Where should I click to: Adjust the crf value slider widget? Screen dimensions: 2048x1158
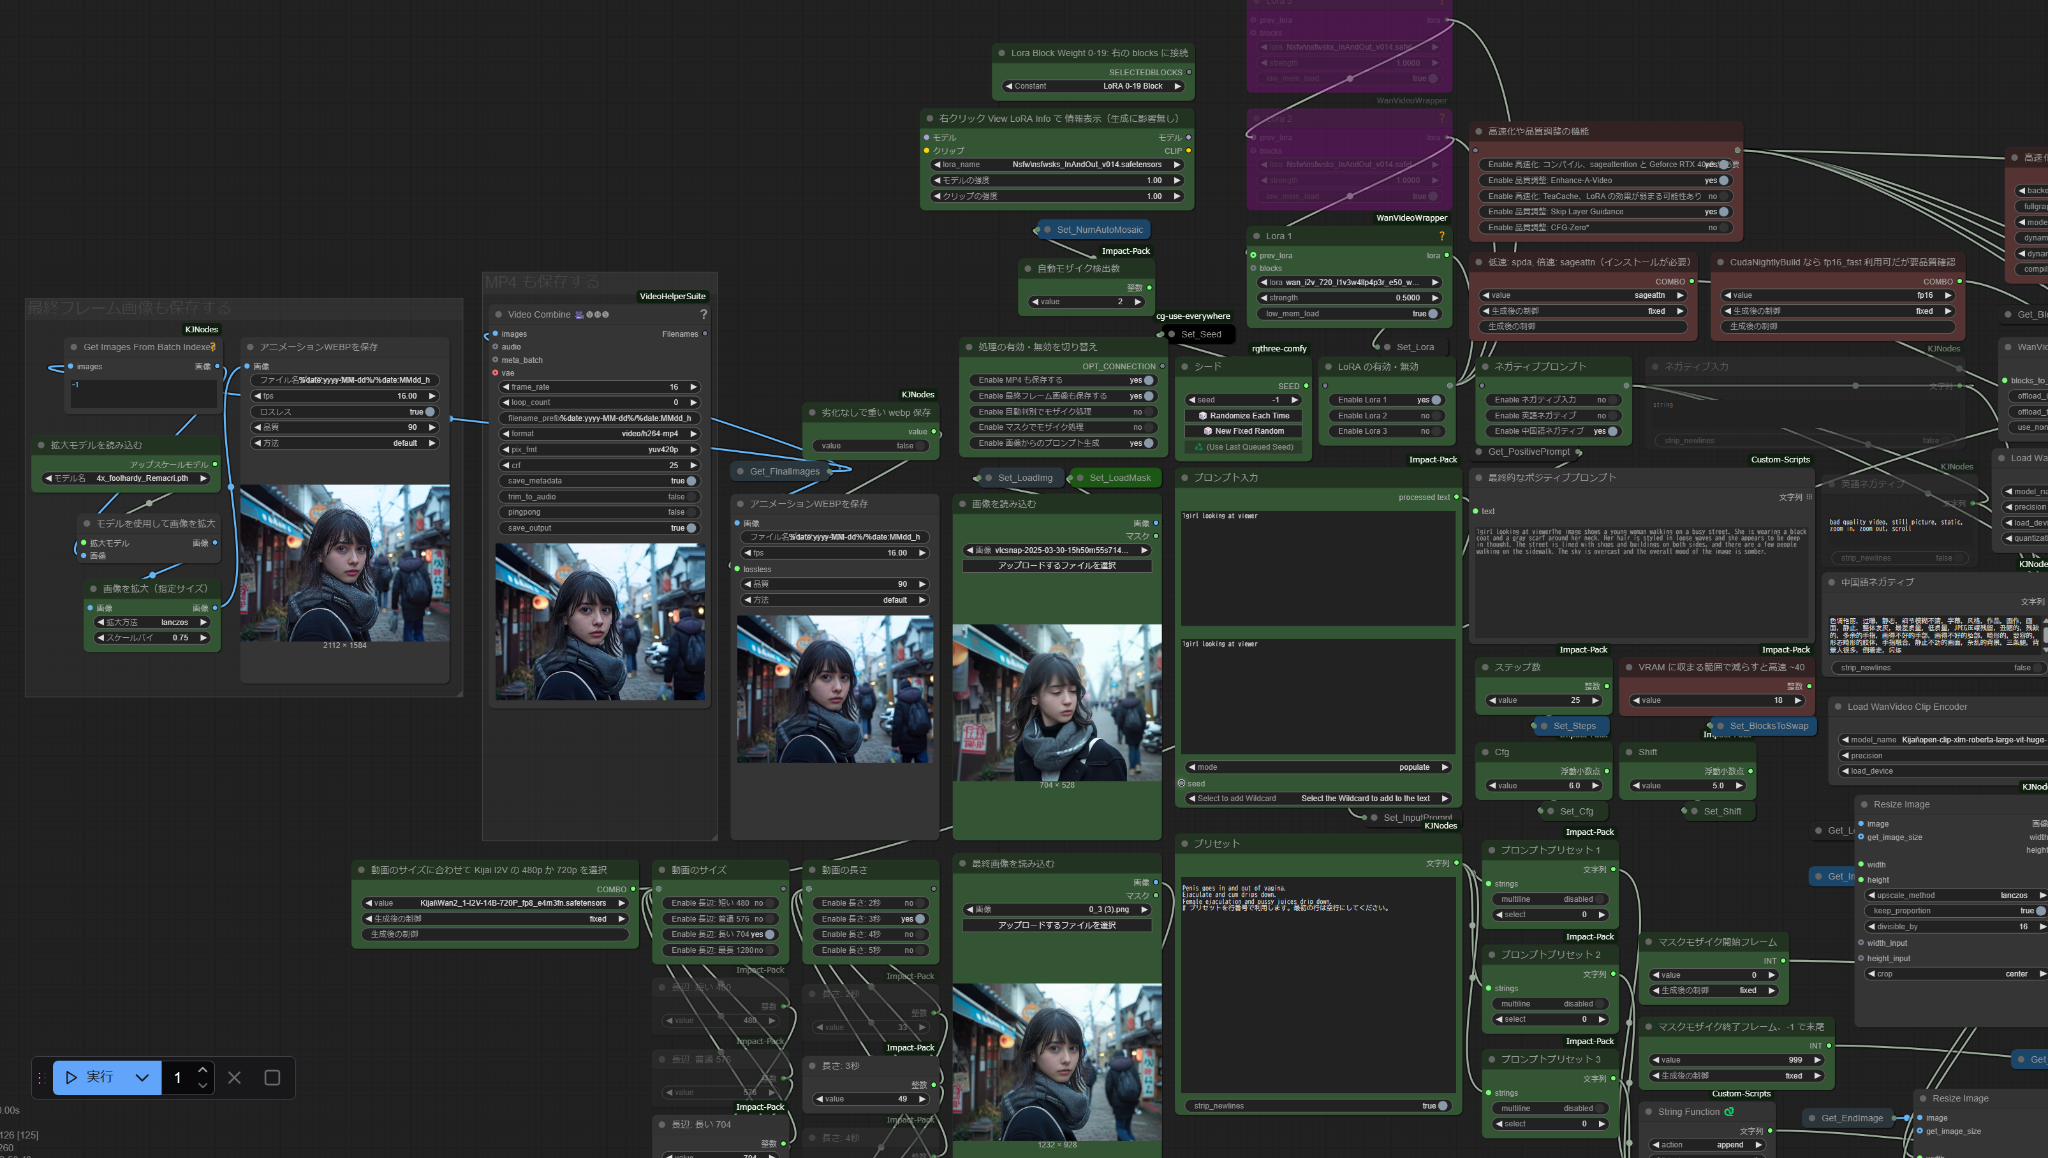click(x=599, y=465)
